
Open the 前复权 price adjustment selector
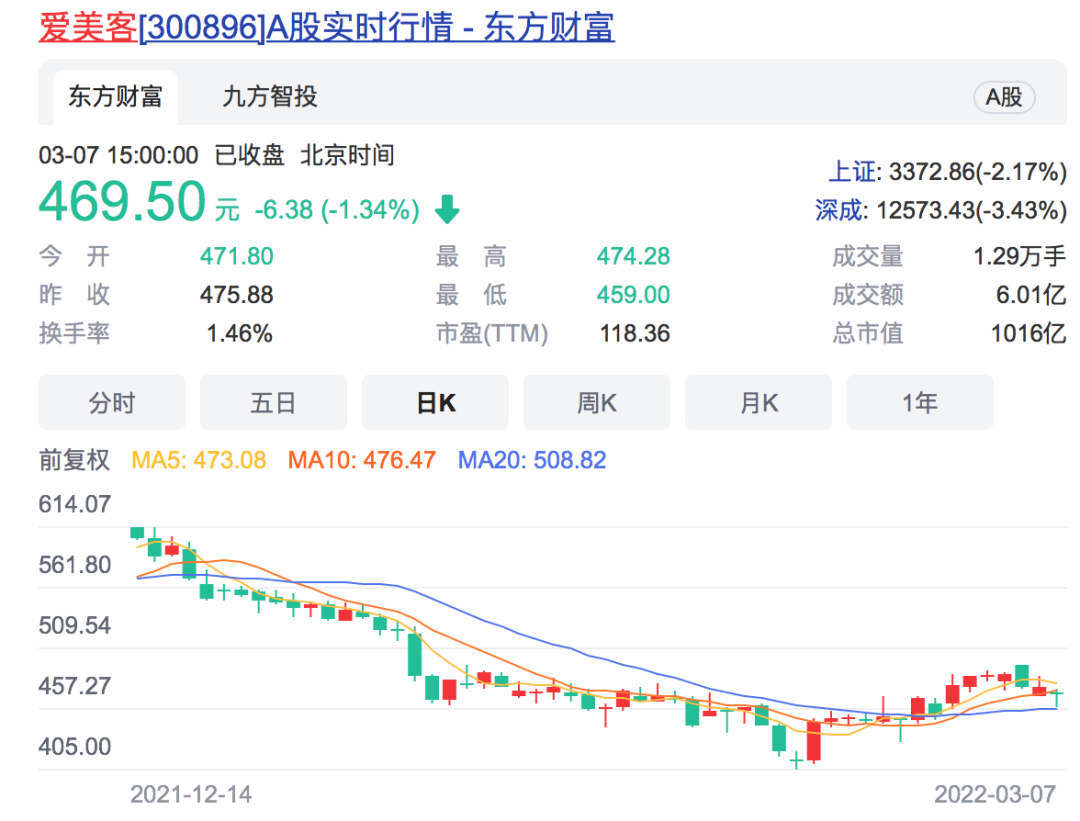point(72,458)
